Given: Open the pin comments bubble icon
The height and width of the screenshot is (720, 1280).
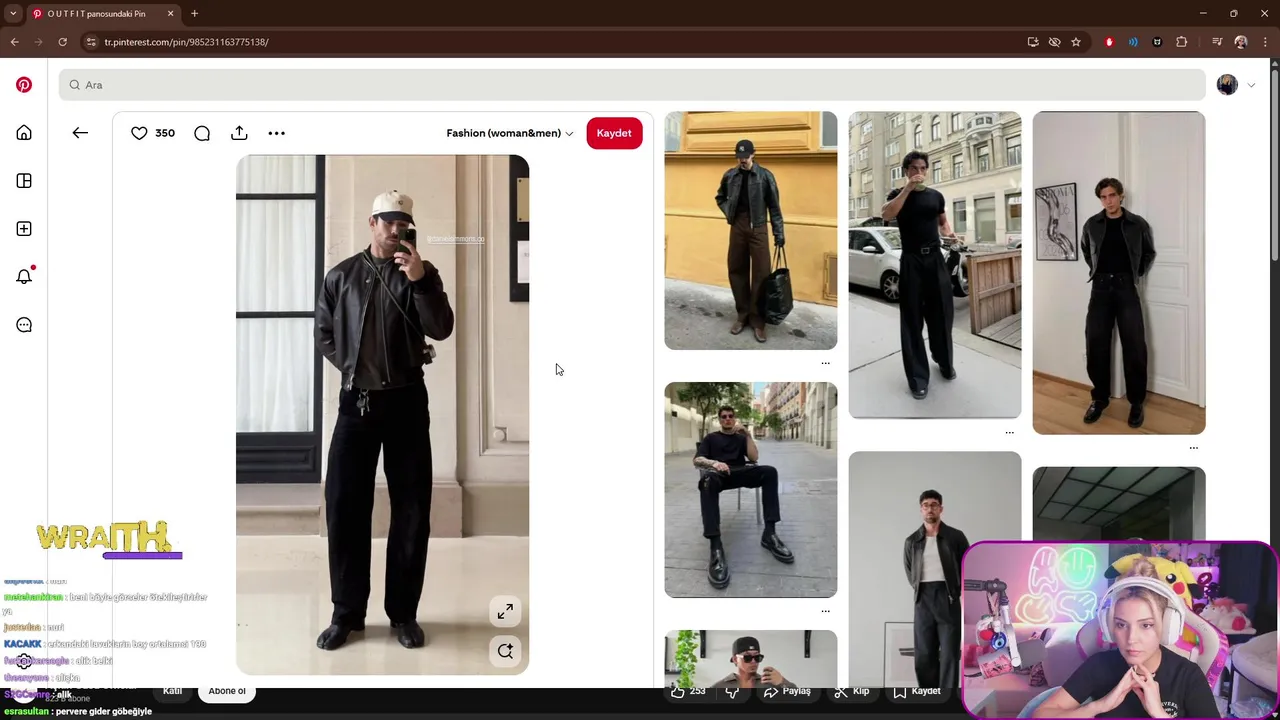Looking at the screenshot, I should 202,133.
